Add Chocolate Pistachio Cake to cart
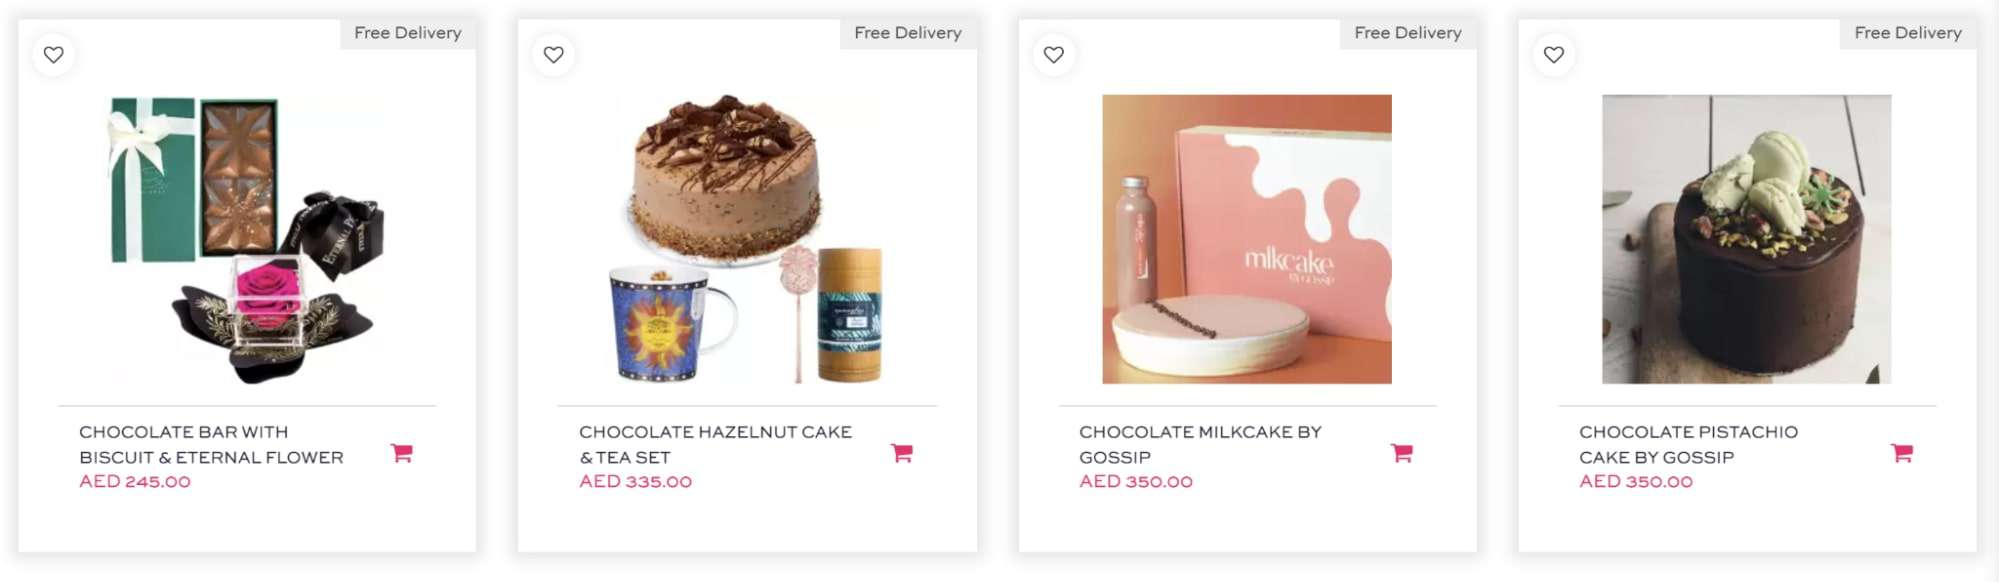The image size is (1999, 582). click(x=1902, y=453)
